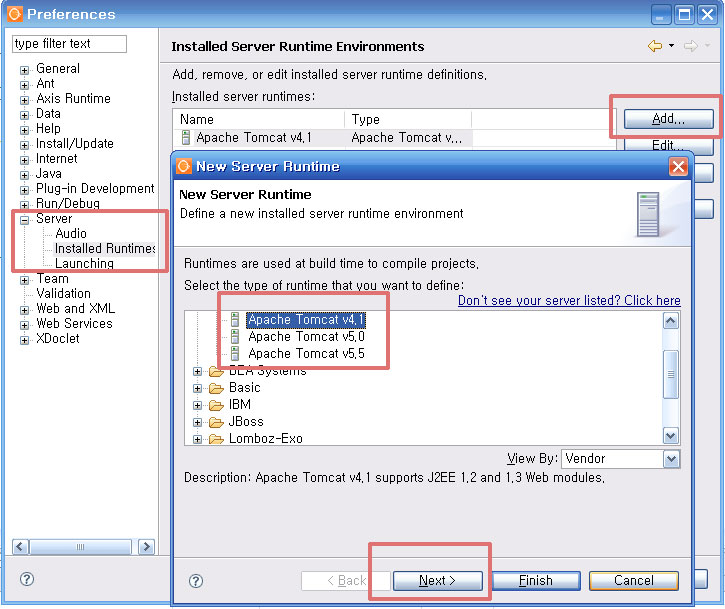The width and height of the screenshot is (725, 609).
Task: Click the back navigation arrow icon in Preferences
Action: coord(655,46)
